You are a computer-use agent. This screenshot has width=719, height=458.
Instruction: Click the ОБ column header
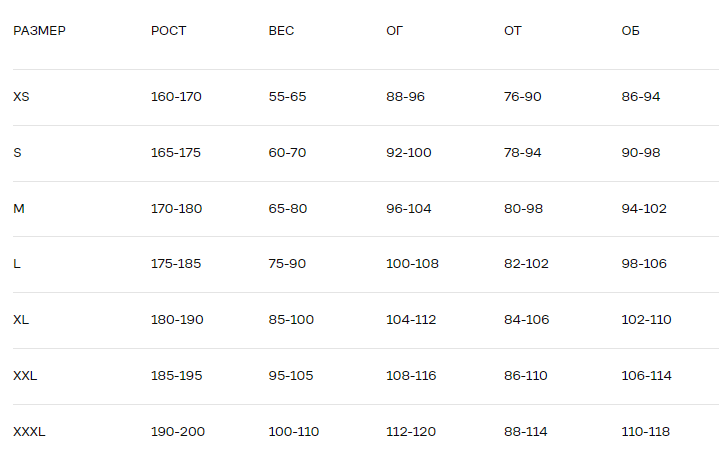630,31
